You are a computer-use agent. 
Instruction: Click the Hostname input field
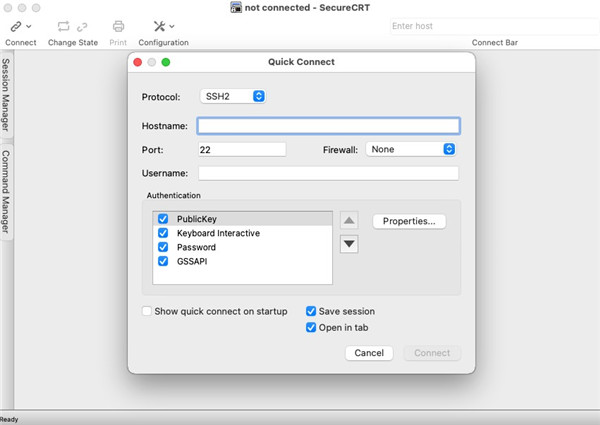click(x=329, y=126)
